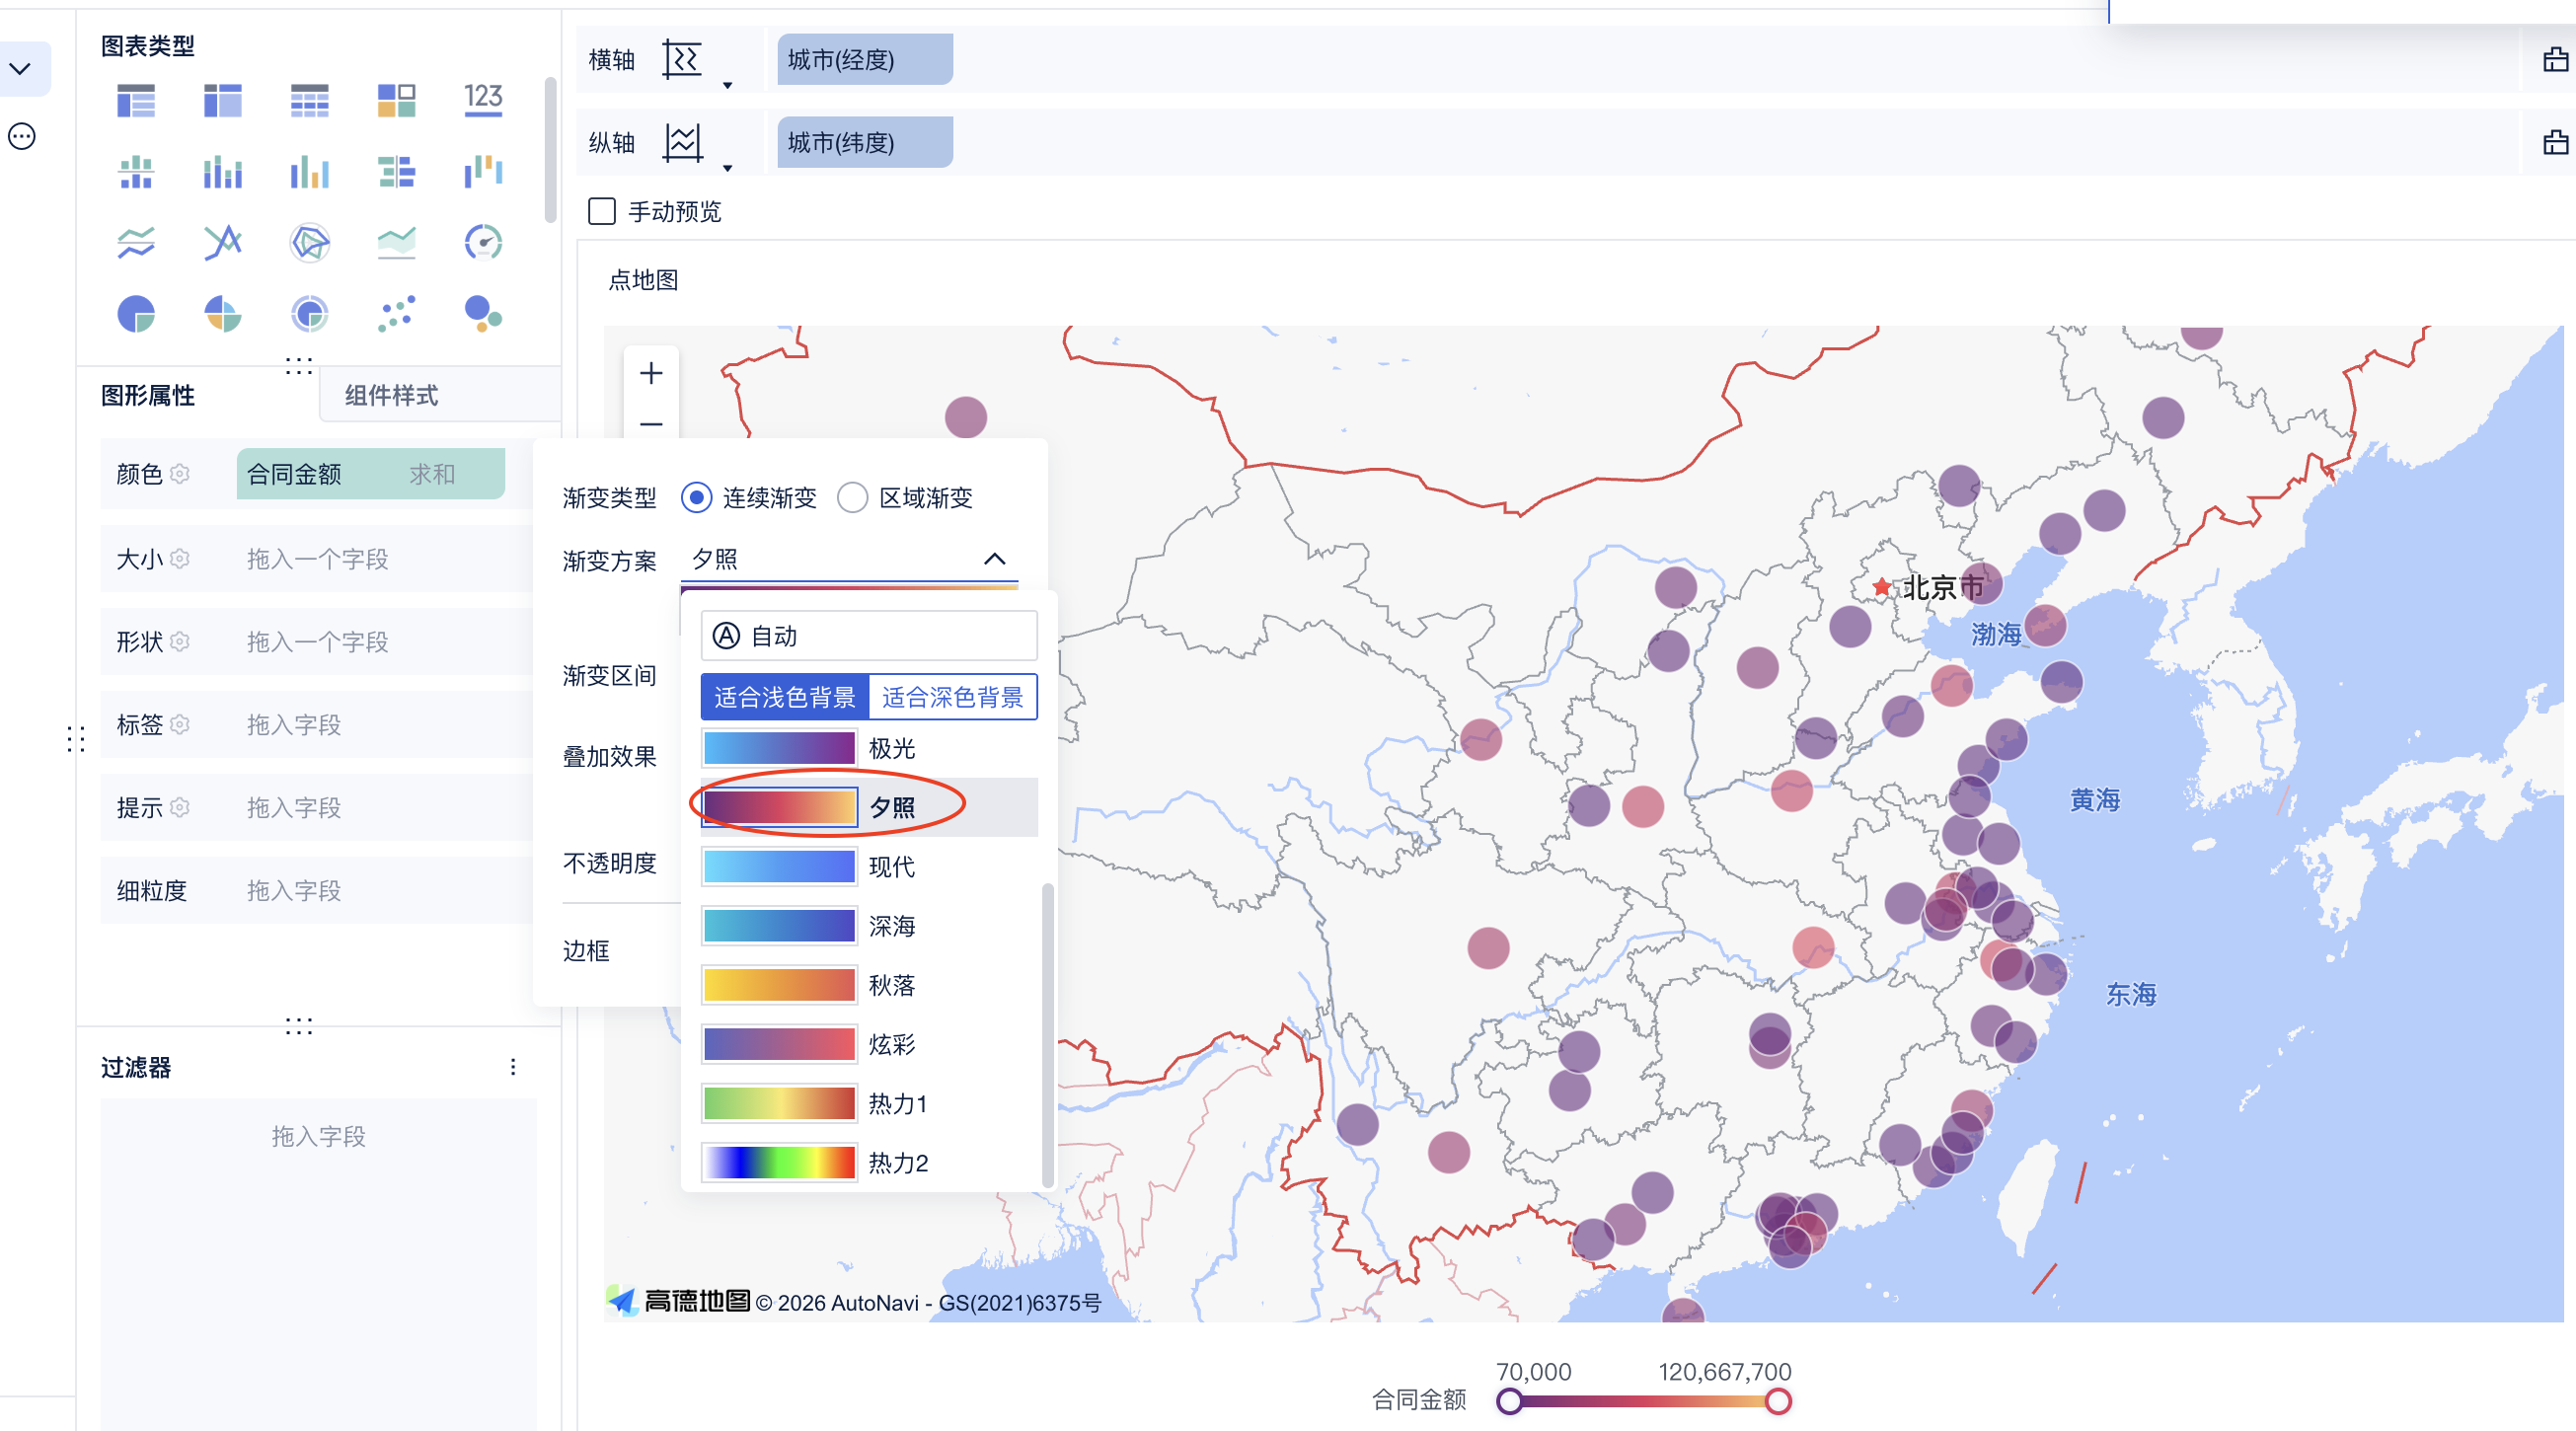Click the 自动 gradient scheme button

[x=868, y=636]
